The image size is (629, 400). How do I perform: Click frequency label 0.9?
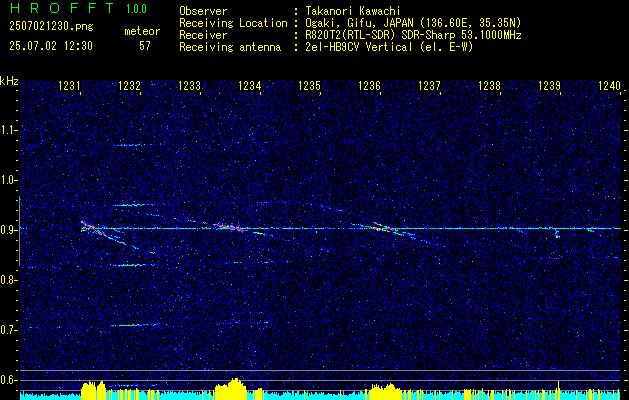(9, 230)
